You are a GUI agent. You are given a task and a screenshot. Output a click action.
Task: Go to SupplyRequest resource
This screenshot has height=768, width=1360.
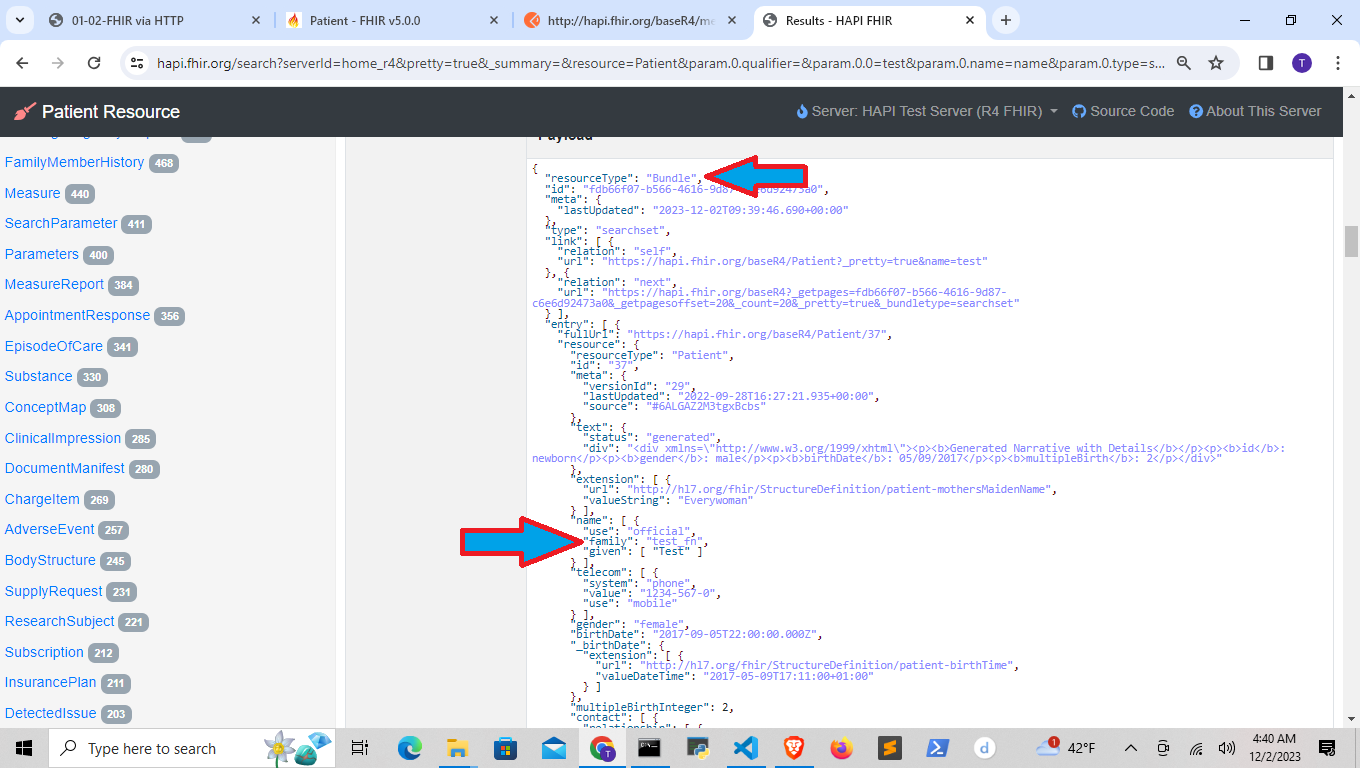[x=54, y=591]
